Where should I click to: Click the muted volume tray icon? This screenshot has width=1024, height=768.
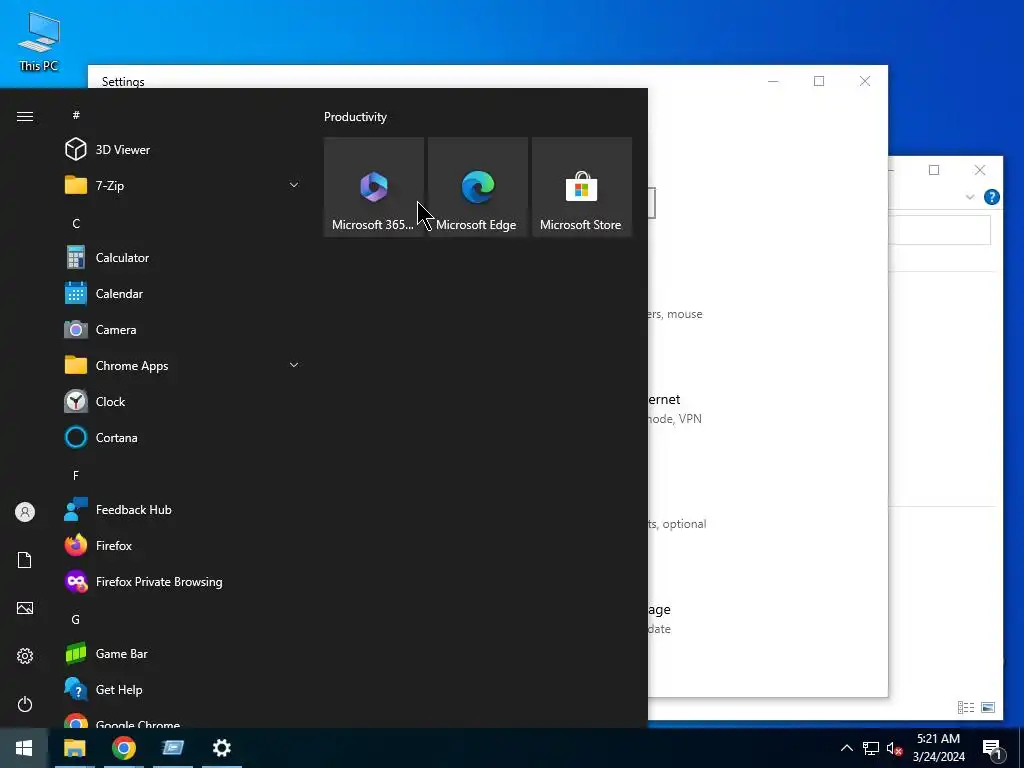click(894, 748)
